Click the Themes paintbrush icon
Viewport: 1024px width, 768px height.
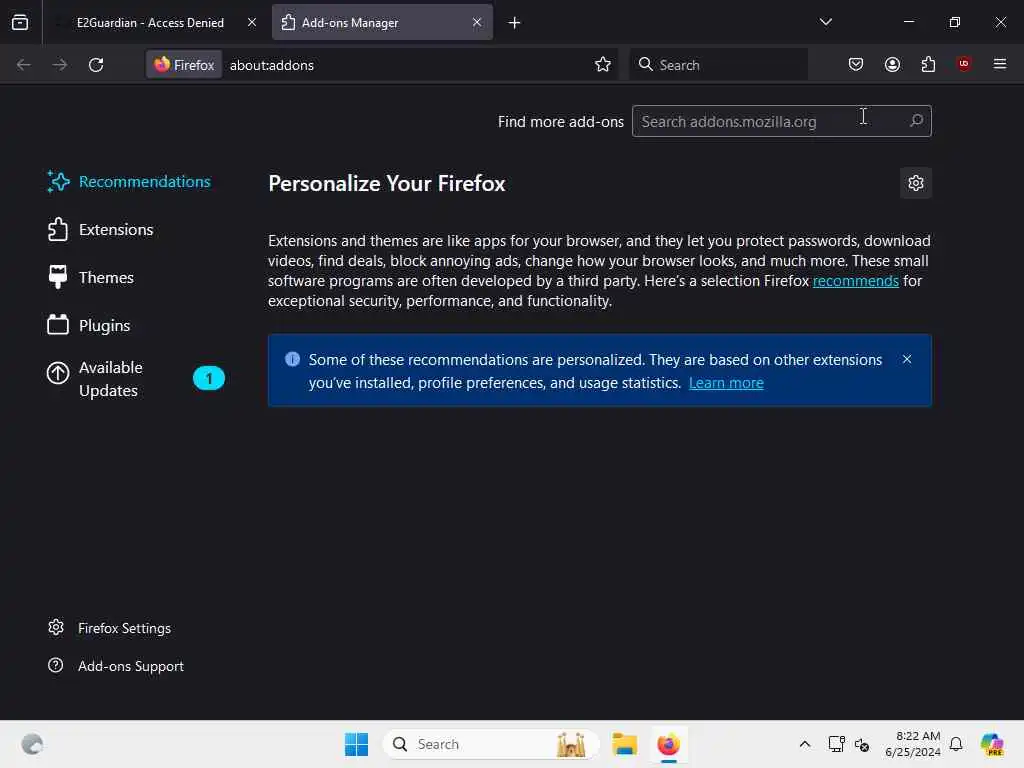pos(58,277)
